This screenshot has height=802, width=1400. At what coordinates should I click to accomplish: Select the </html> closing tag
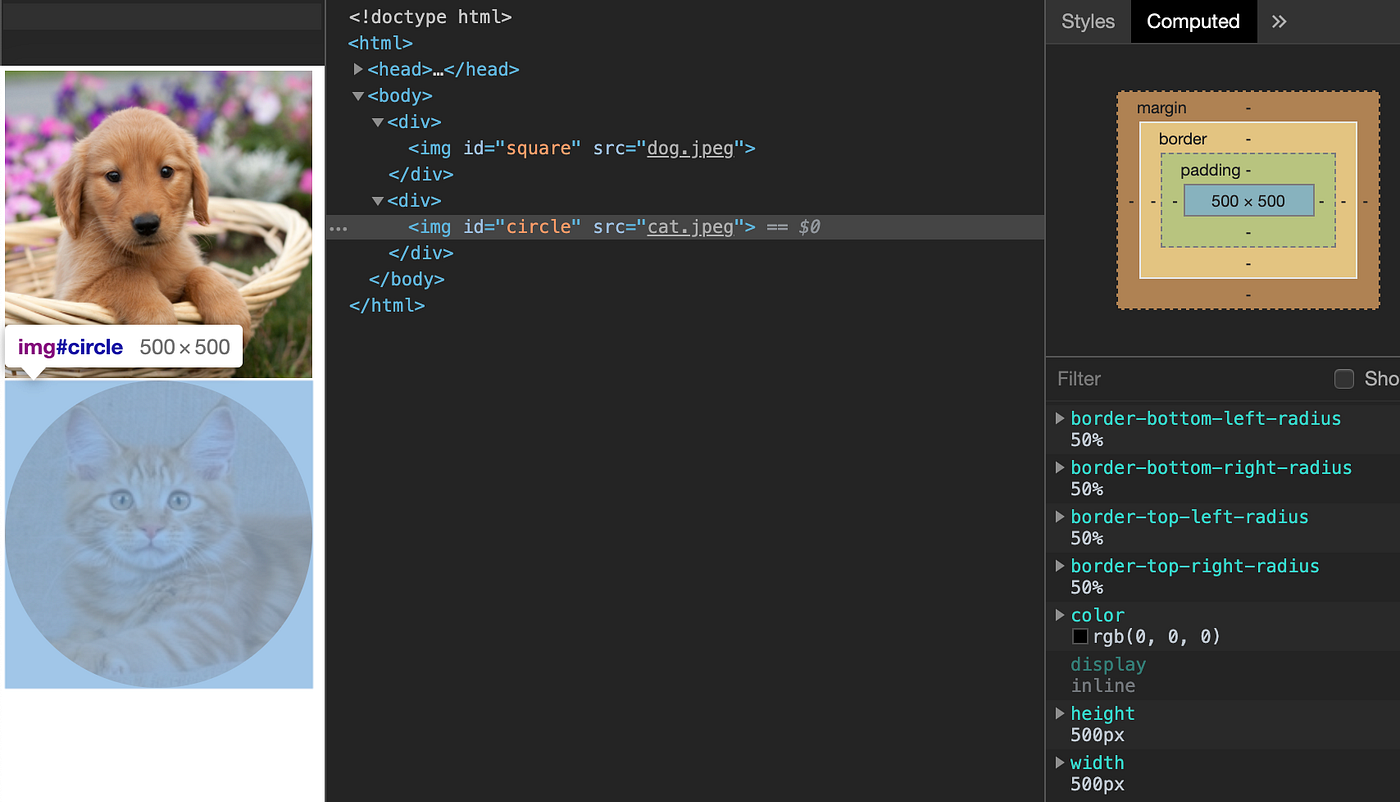[x=387, y=305]
